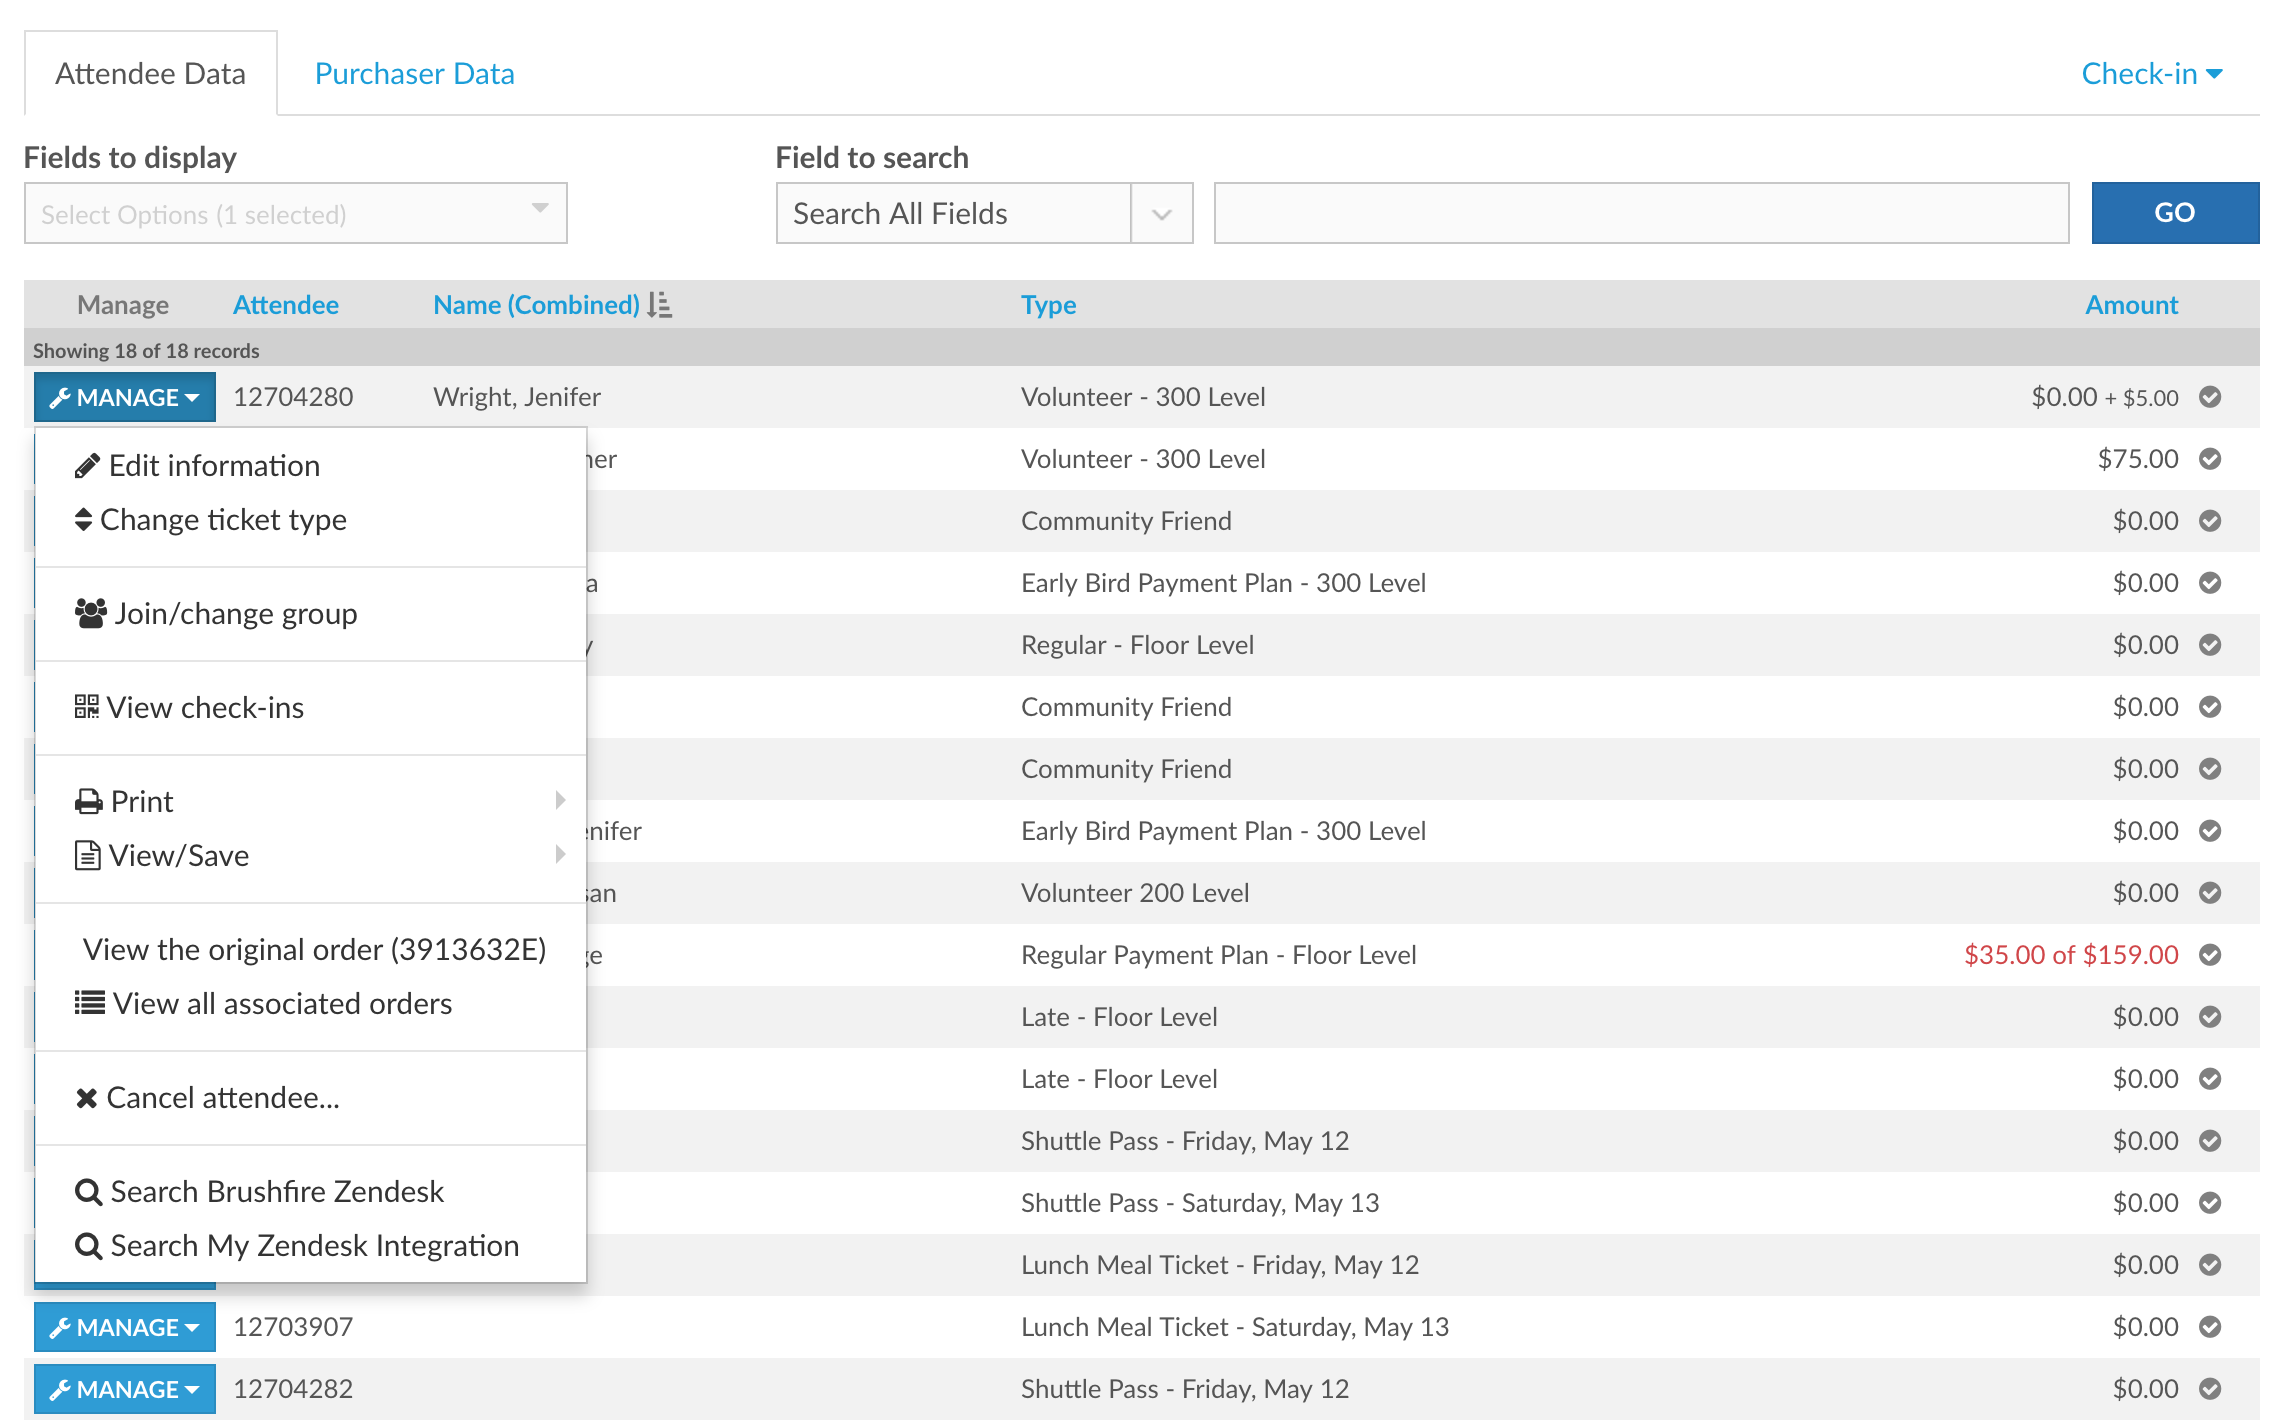Viewport: 2288px width, 1422px height.
Task: Click the name Wright, Jenifer
Action: pyautogui.click(x=517, y=397)
